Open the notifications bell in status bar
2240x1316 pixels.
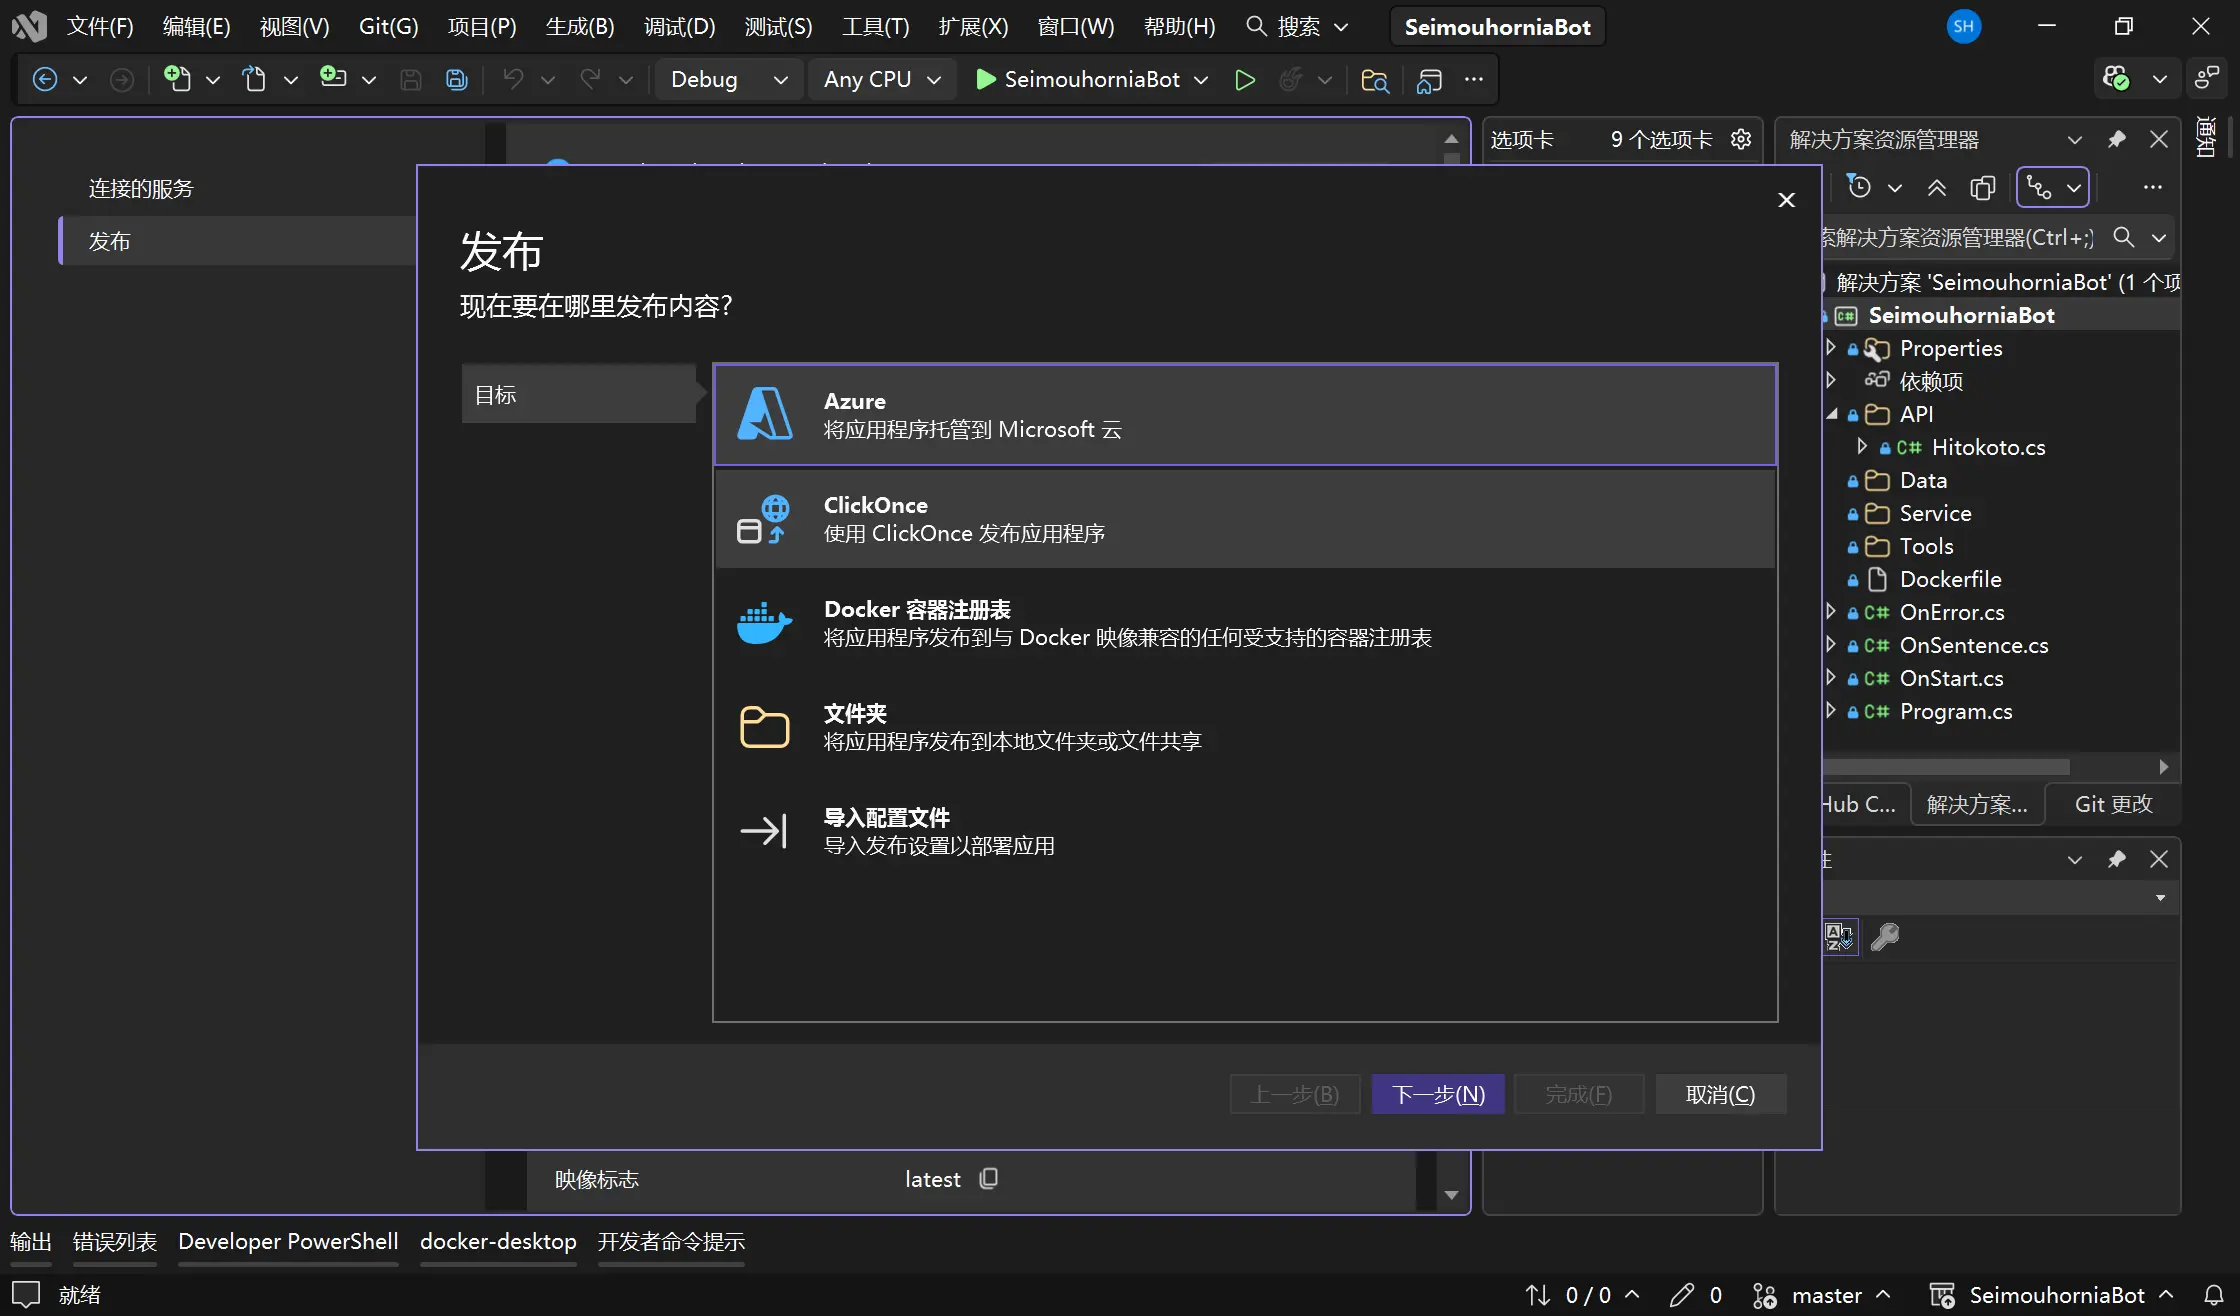[x=2214, y=1295]
